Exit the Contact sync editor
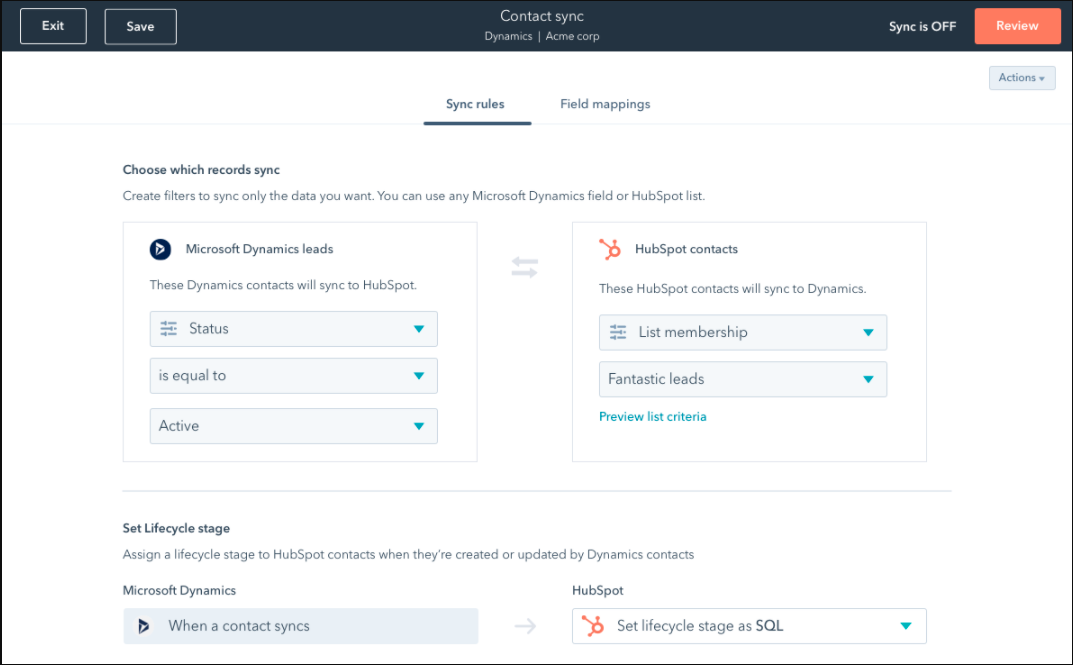1073x665 pixels. (53, 26)
